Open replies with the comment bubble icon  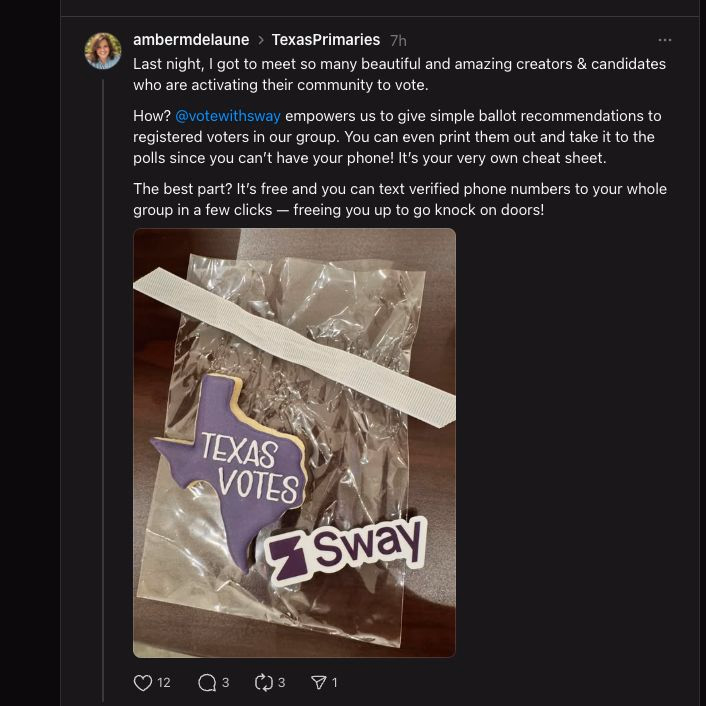[207, 683]
